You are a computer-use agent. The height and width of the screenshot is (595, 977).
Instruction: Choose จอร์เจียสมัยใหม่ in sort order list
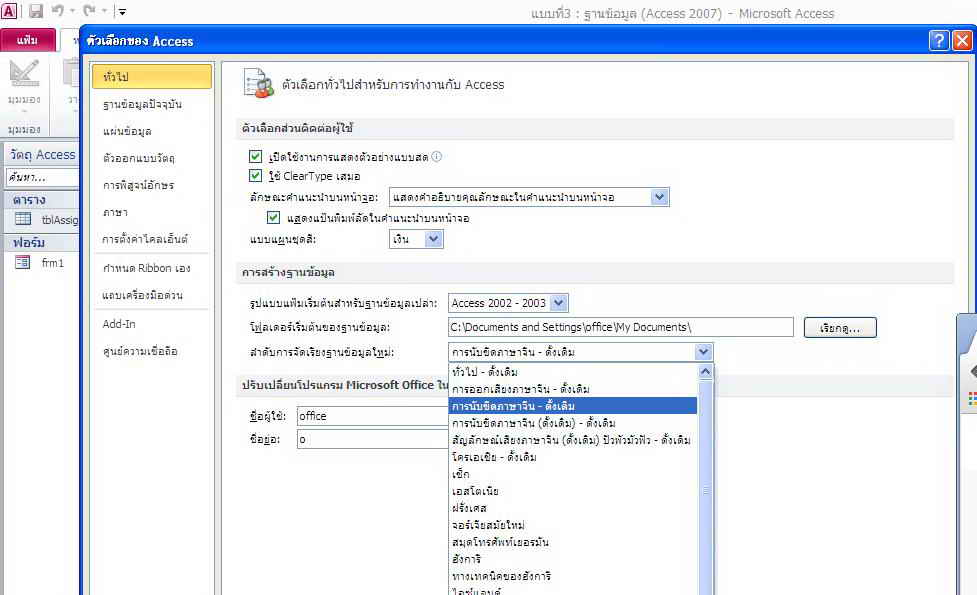pos(573,525)
